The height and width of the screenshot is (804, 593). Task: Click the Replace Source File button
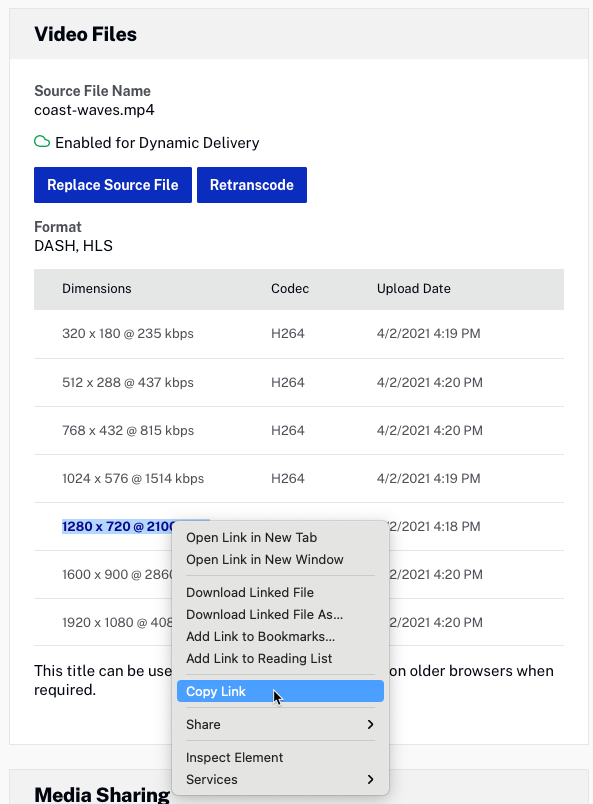113,185
